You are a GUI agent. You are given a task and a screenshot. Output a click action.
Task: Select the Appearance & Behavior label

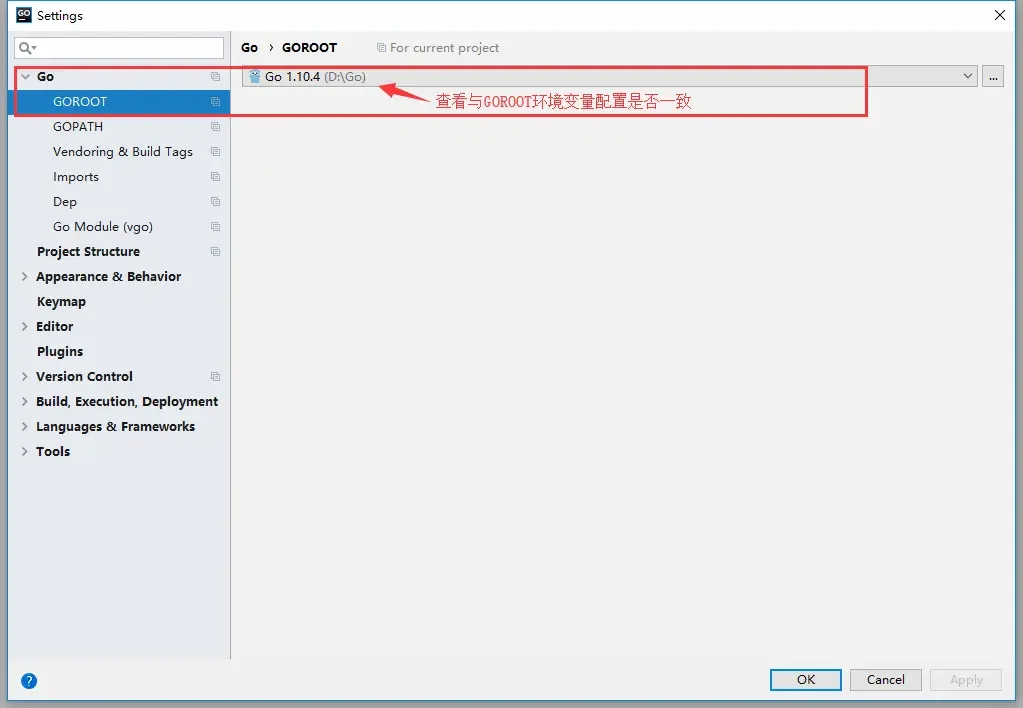pyautogui.click(x=108, y=276)
